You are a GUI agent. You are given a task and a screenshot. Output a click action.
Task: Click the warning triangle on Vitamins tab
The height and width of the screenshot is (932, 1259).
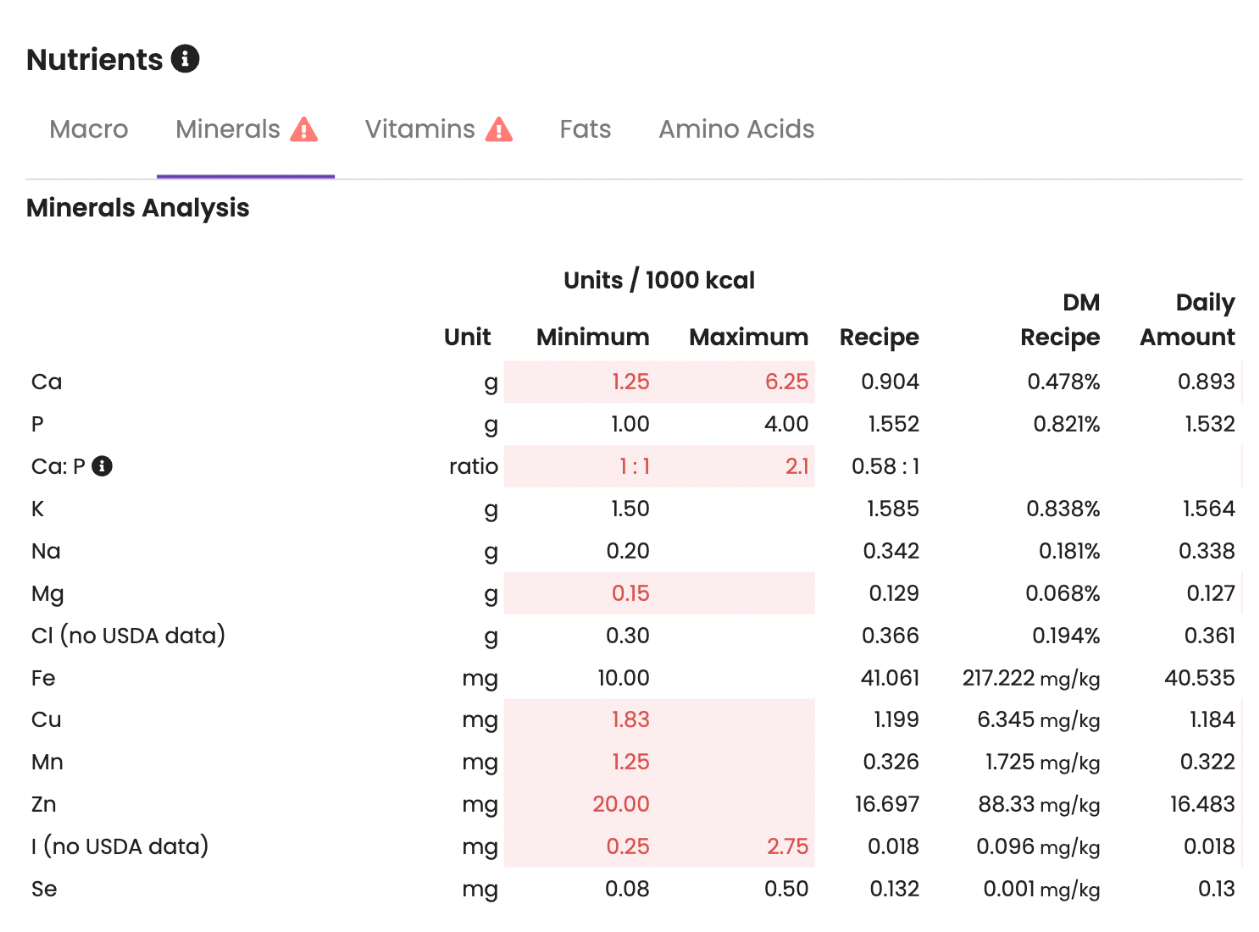coord(499,129)
